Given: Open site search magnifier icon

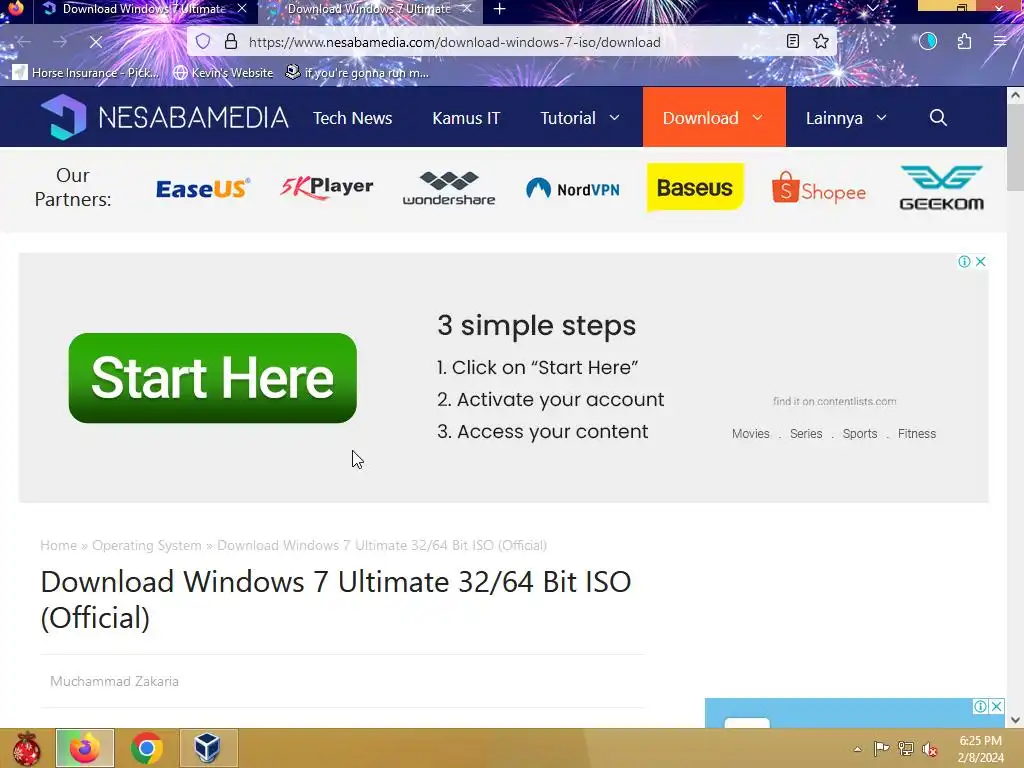Looking at the screenshot, I should pyautogui.click(x=938, y=118).
